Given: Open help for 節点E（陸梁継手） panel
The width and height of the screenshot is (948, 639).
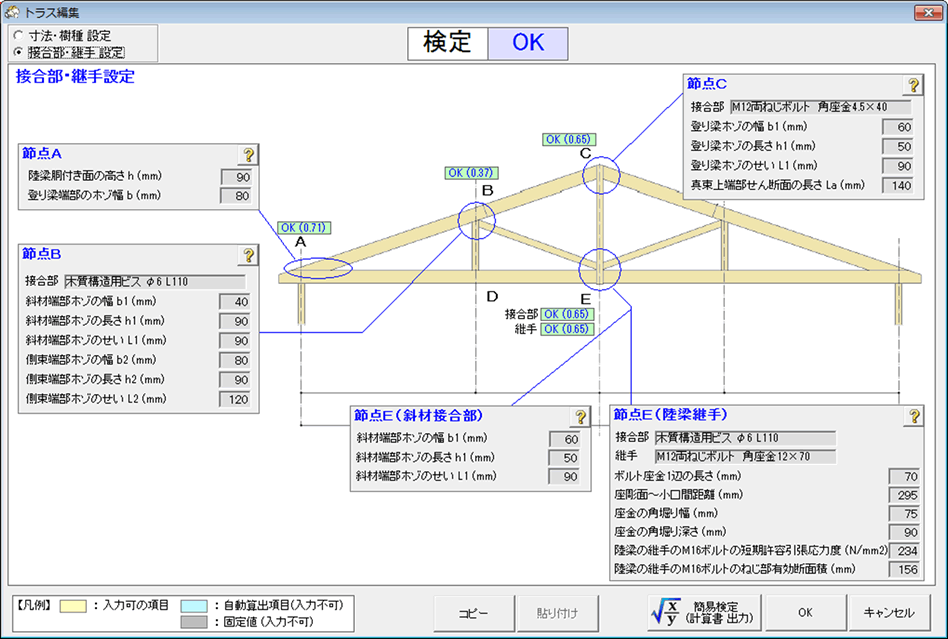Looking at the screenshot, I should click(x=914, y=416).
